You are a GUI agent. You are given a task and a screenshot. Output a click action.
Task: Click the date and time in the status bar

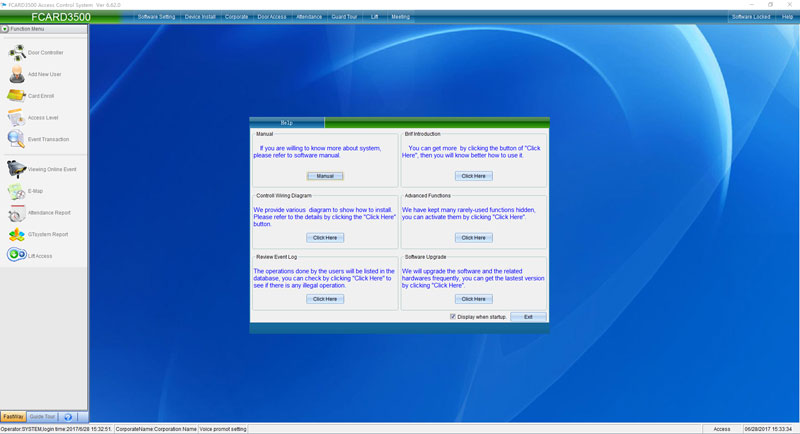(768, 429)
